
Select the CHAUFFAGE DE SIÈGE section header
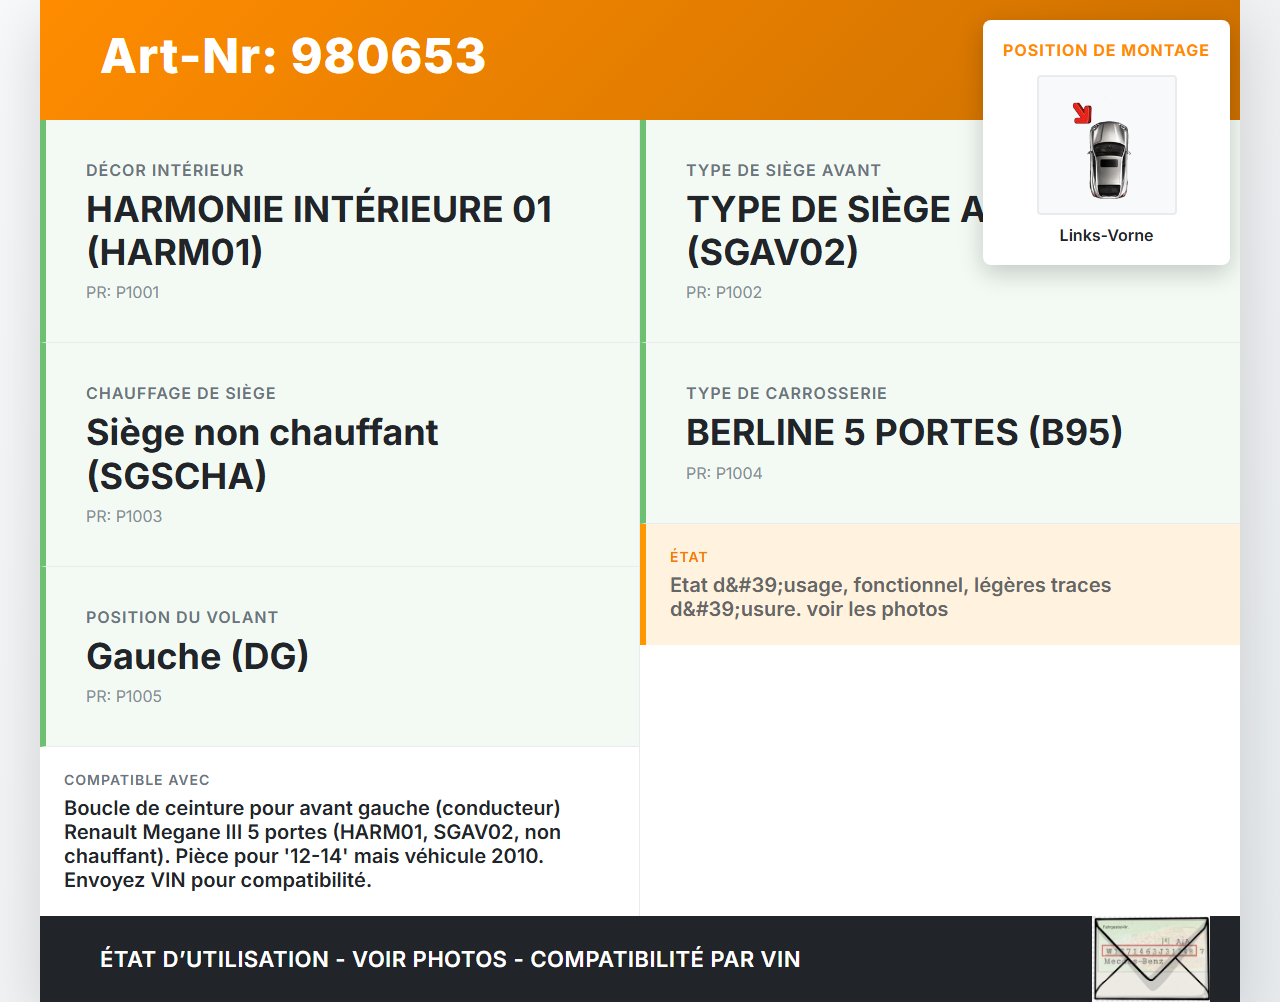tap(181, 393)
